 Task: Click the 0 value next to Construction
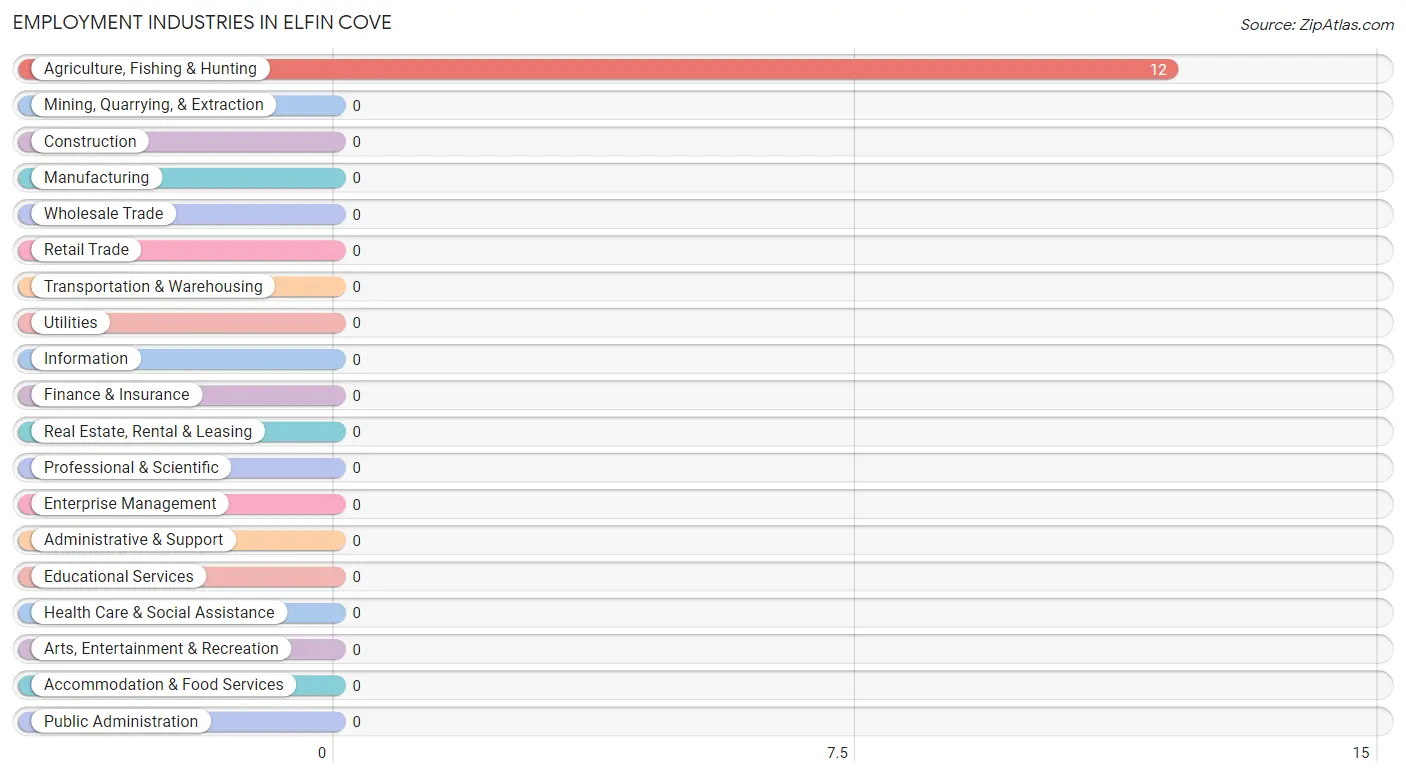356,142
